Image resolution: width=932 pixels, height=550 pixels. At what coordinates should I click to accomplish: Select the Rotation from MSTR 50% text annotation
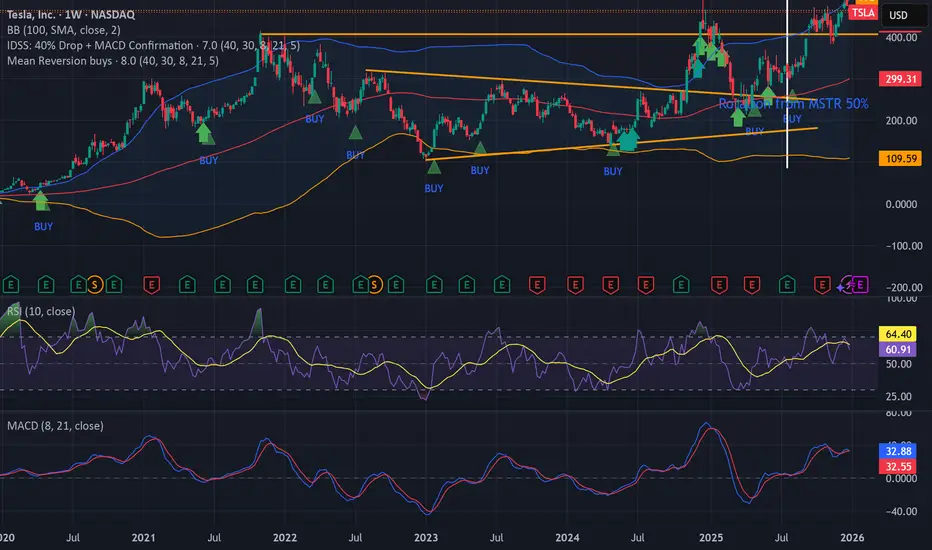point(794,103)
